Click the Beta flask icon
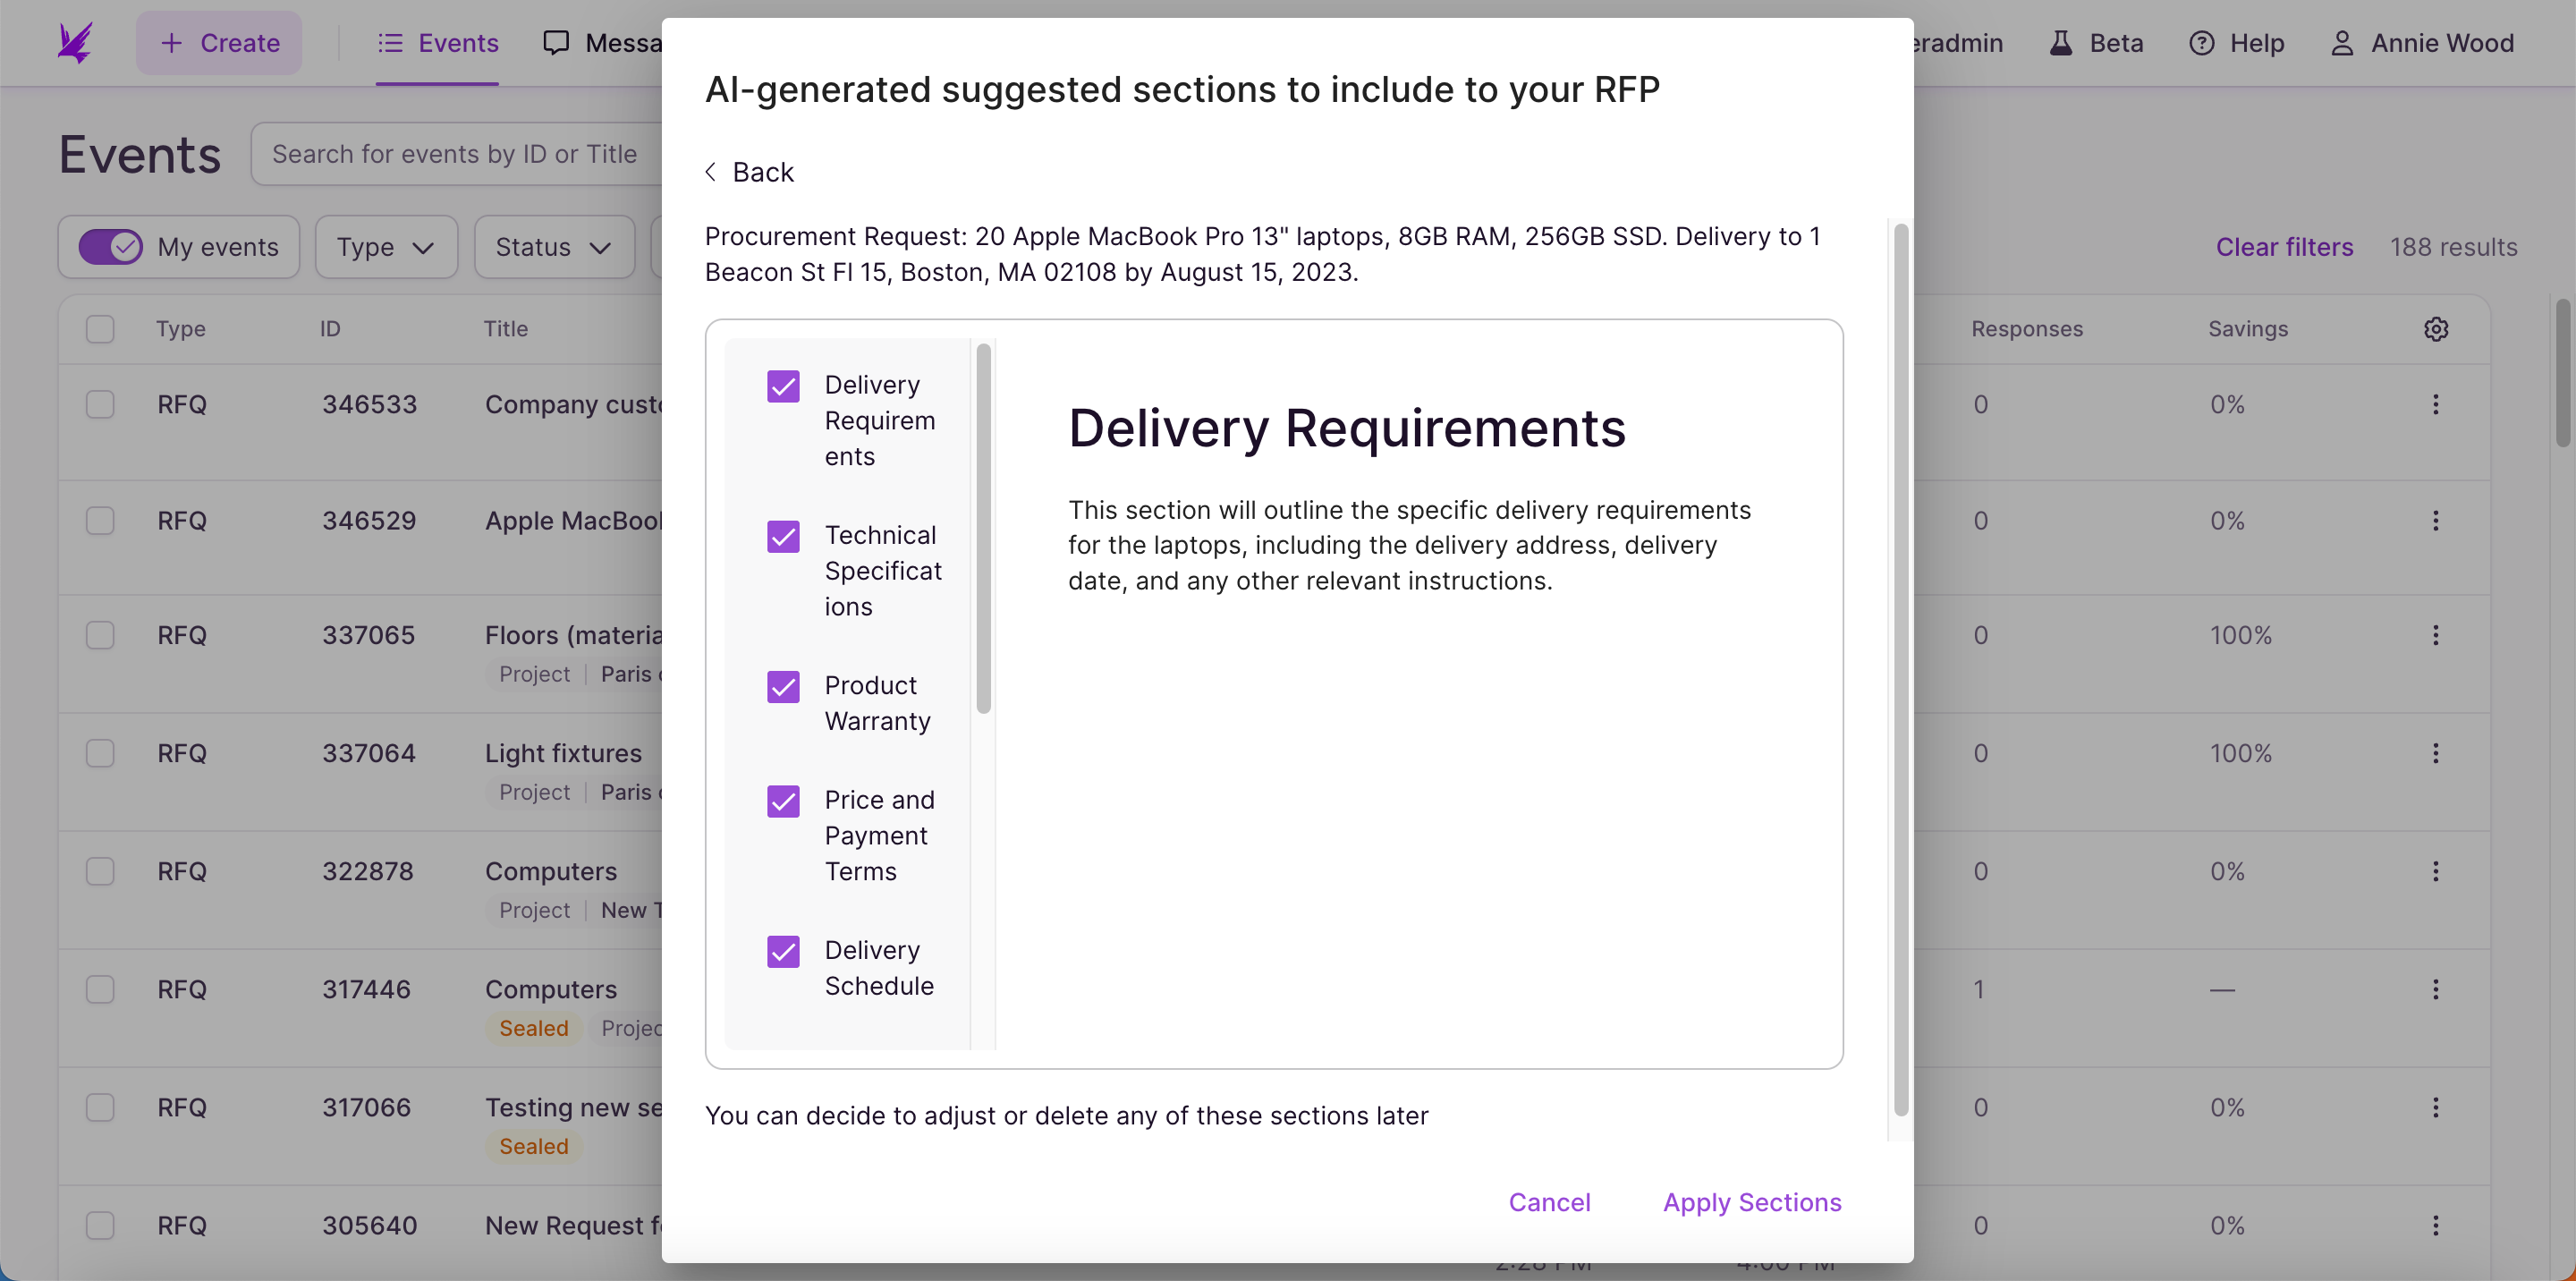The width and height of the screenshot is (2576, 1281). click(x=2061, y=43)
